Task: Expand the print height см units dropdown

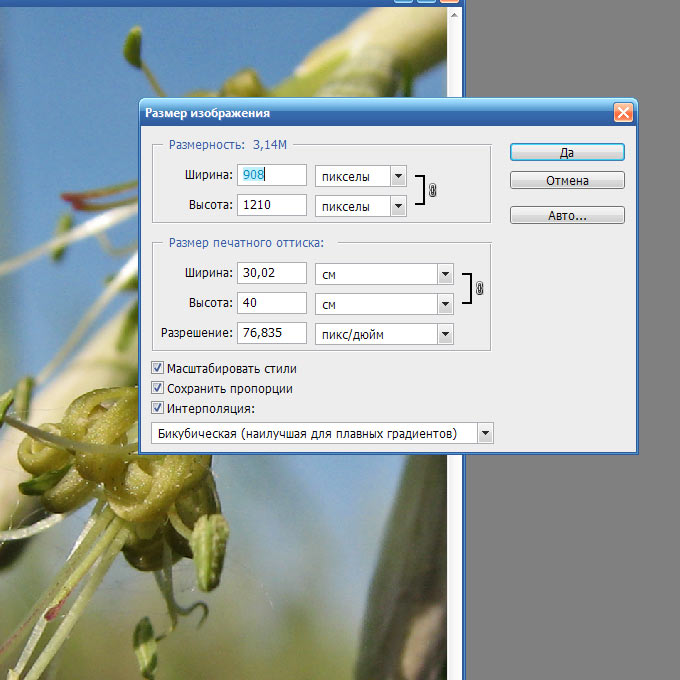Action: (x=446, y=303)
